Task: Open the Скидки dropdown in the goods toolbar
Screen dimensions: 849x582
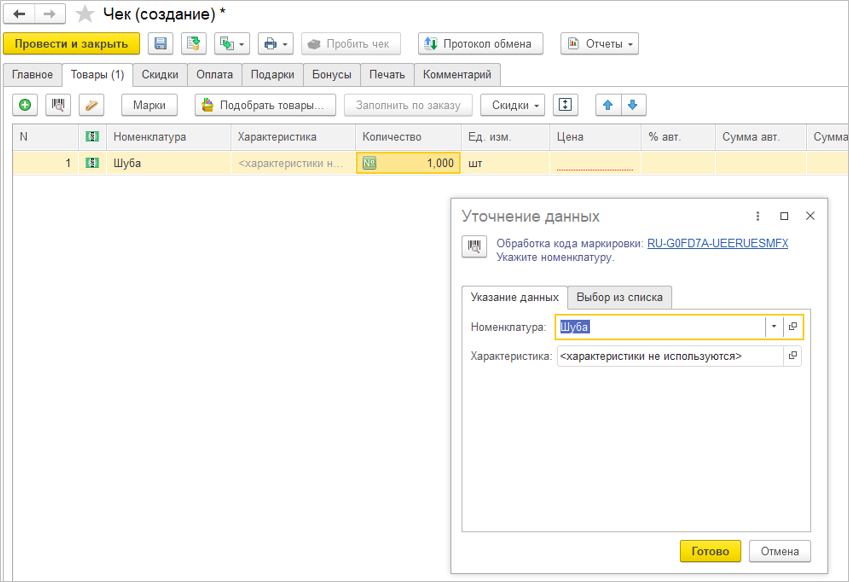Action: coord(512,105)
